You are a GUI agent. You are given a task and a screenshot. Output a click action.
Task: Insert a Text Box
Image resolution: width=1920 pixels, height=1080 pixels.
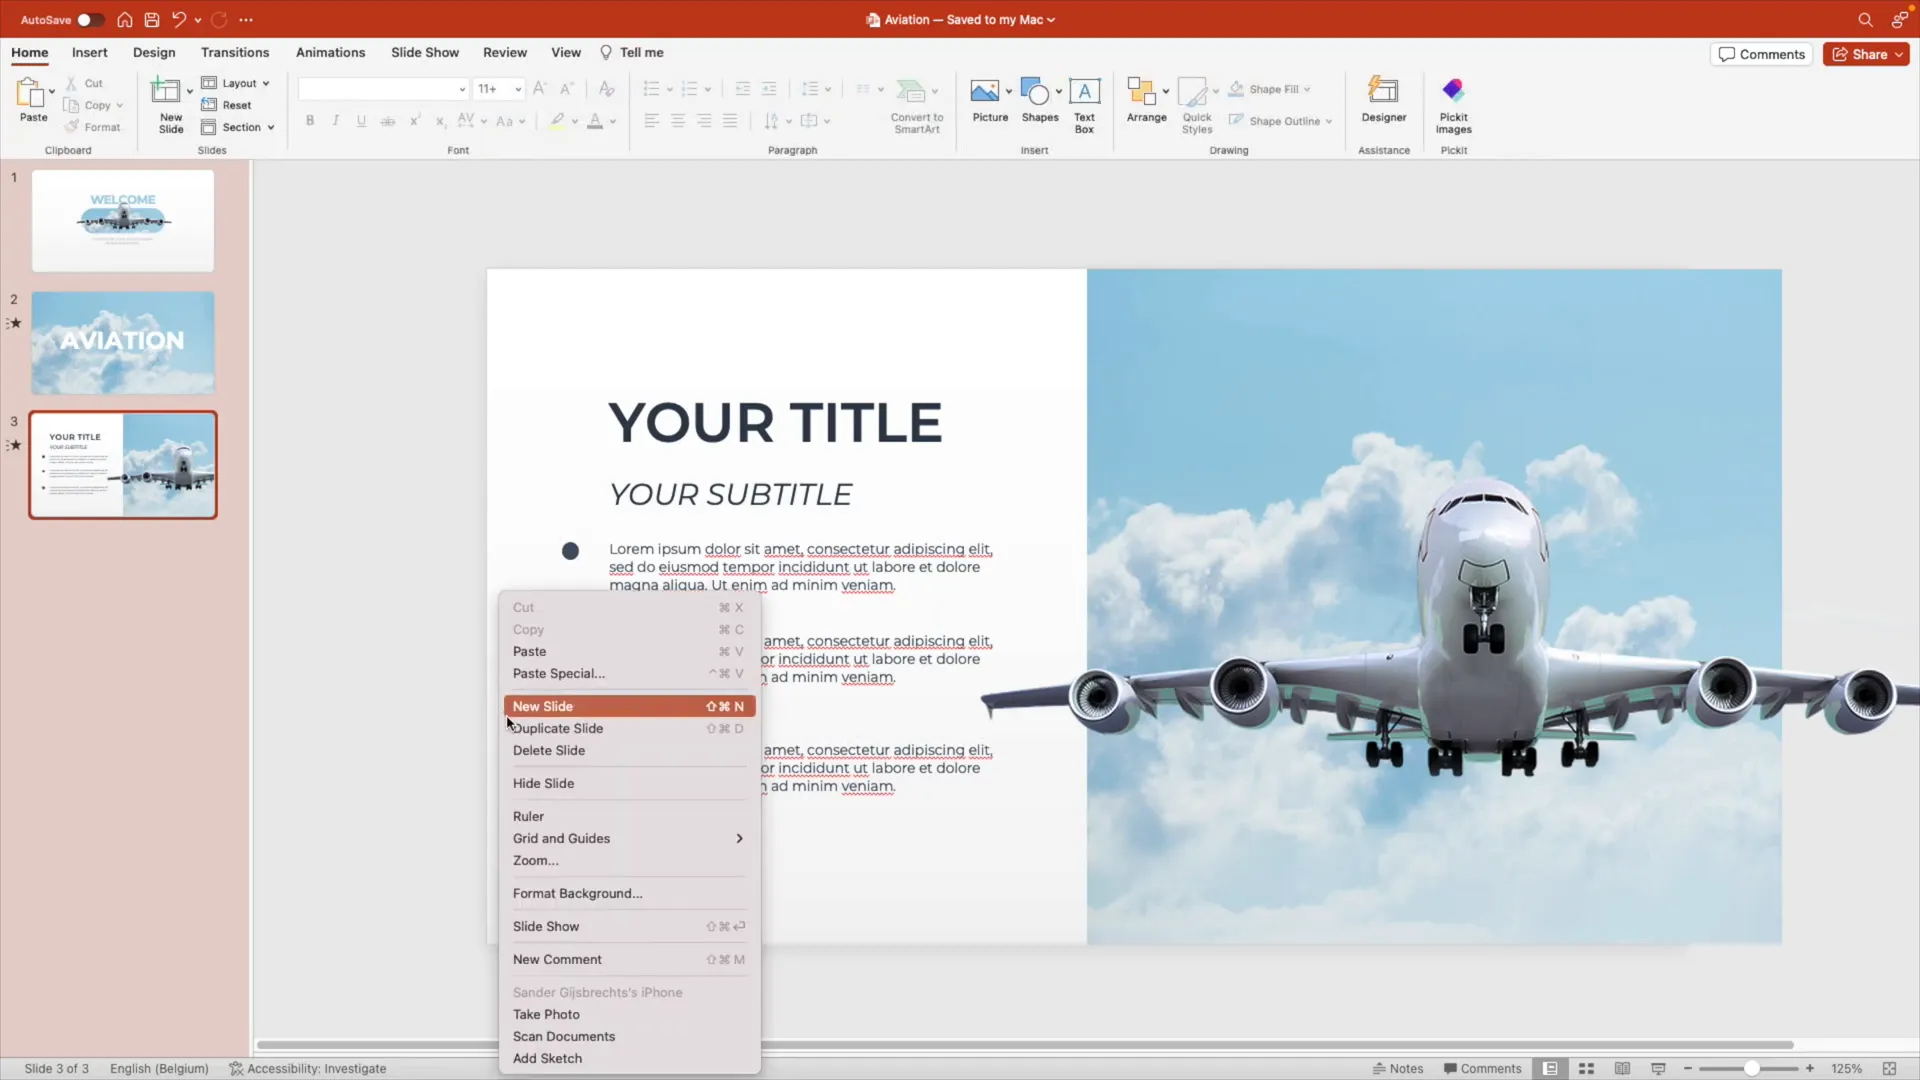click(1084, 91)
